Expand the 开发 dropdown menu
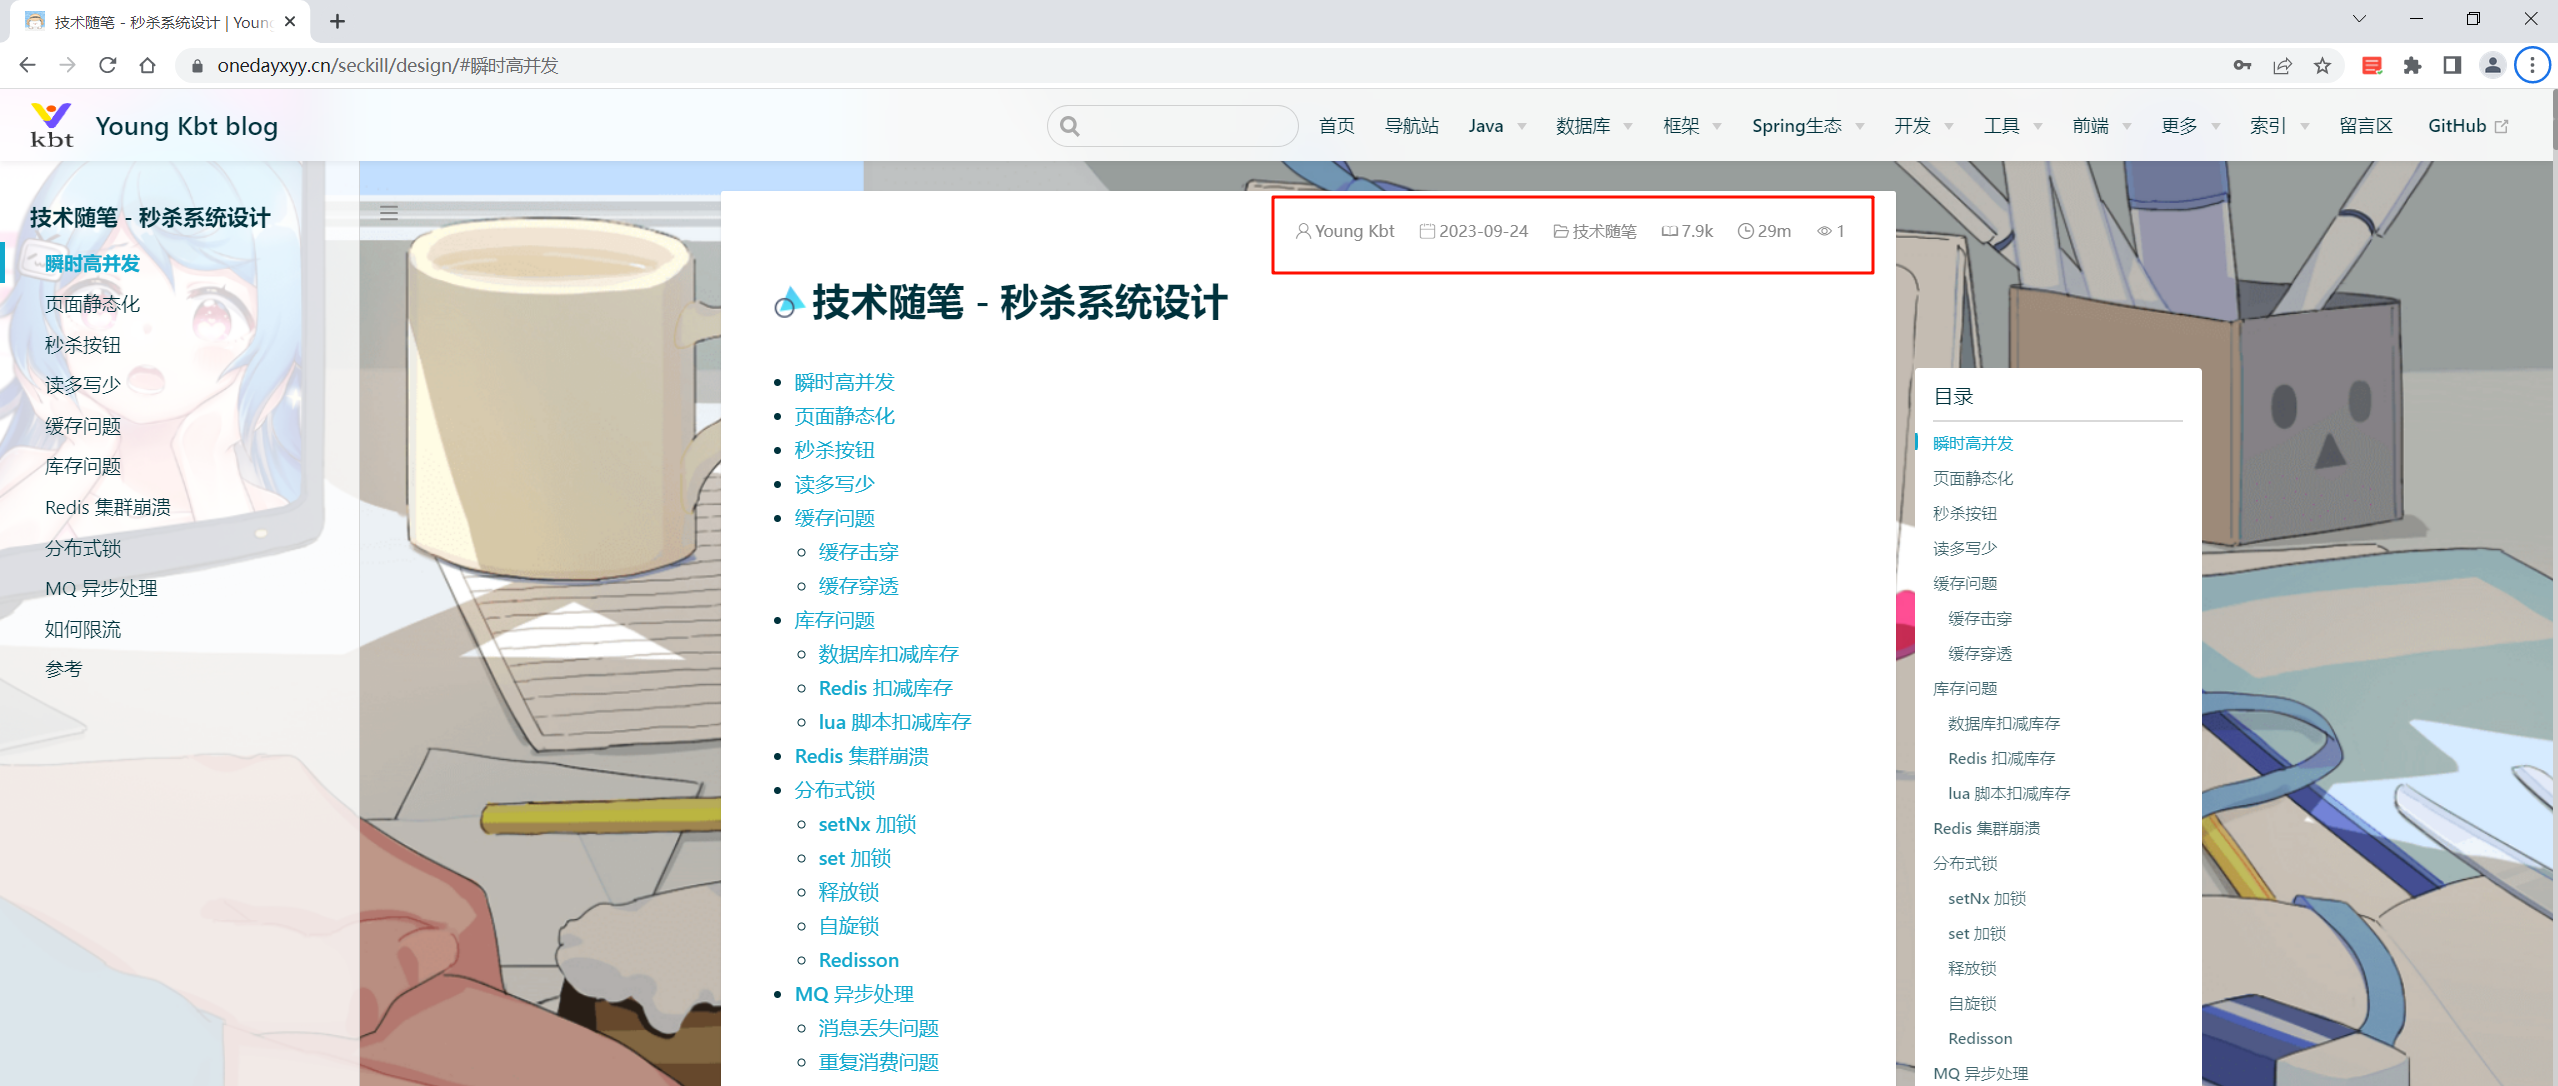The image size is (2558, 1086). [x=1923, y=126]
